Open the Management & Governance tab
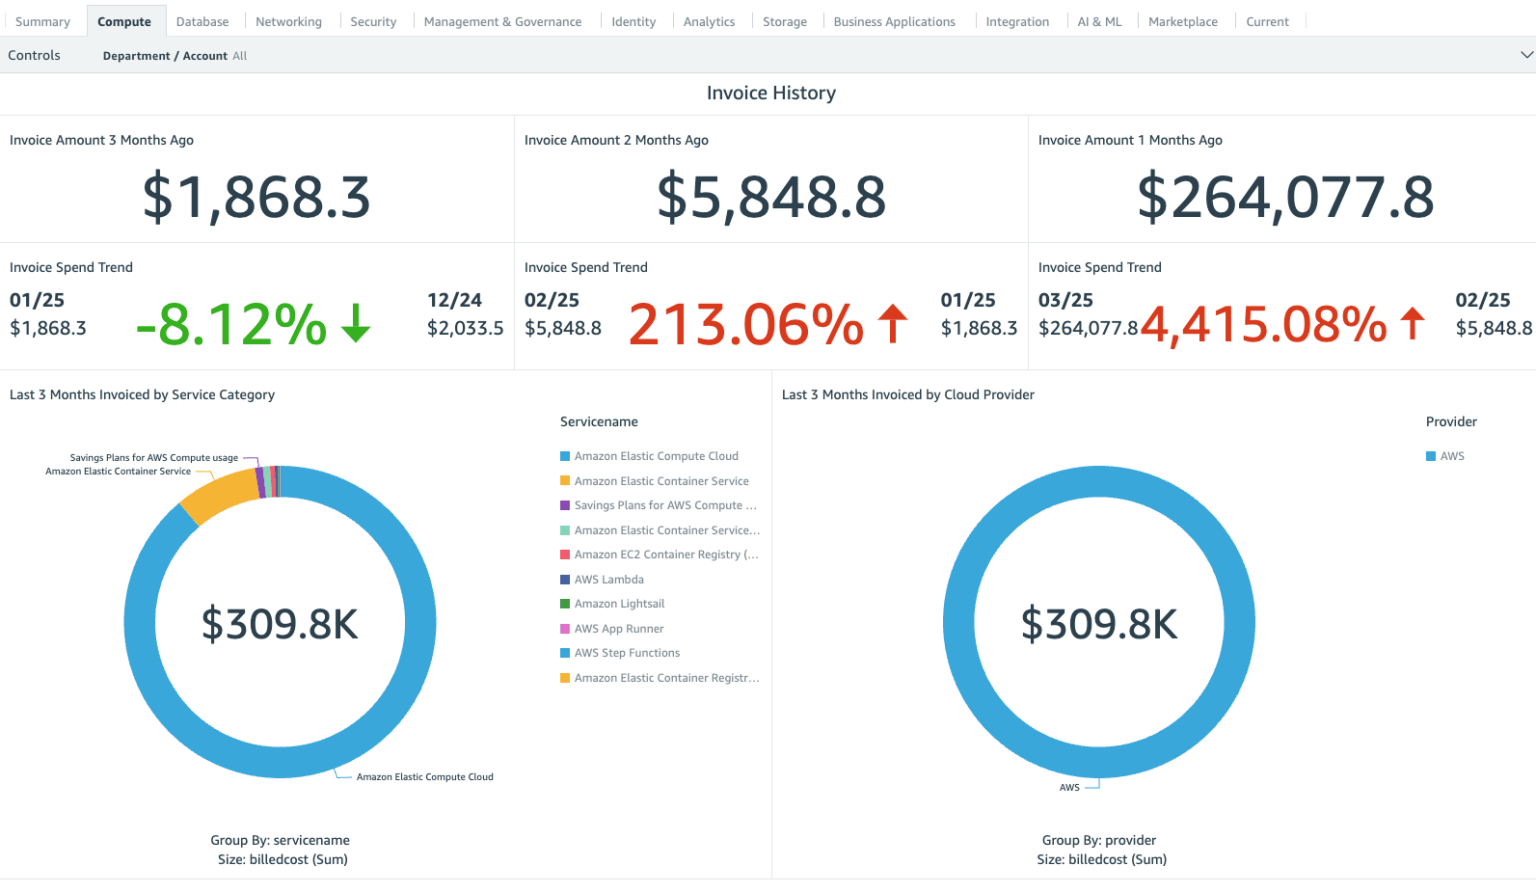The image size is (1536, 893). point(503,20)
